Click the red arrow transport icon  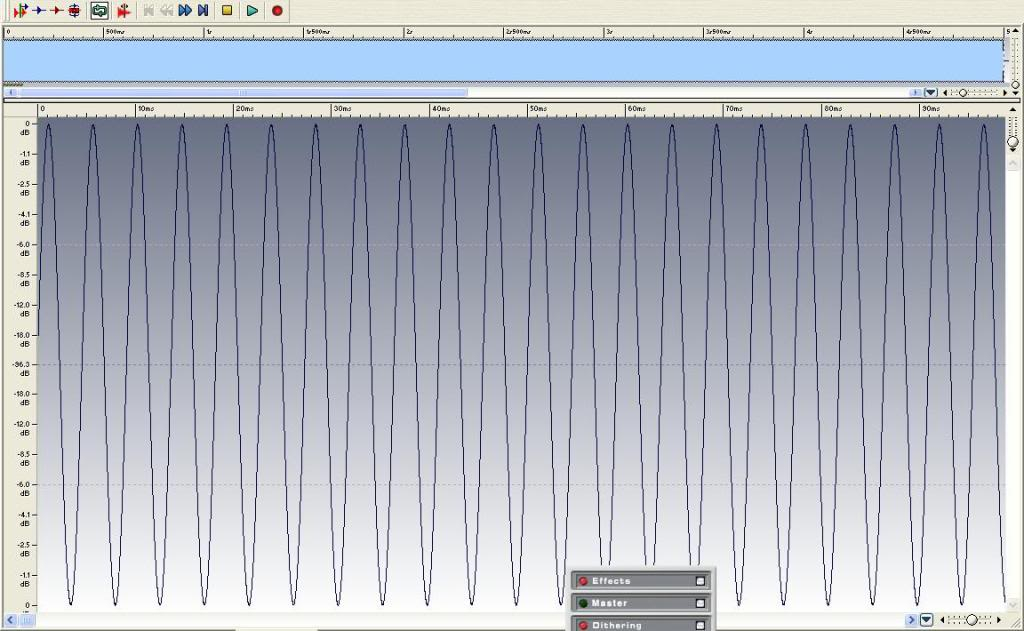[x=57, y=10]
